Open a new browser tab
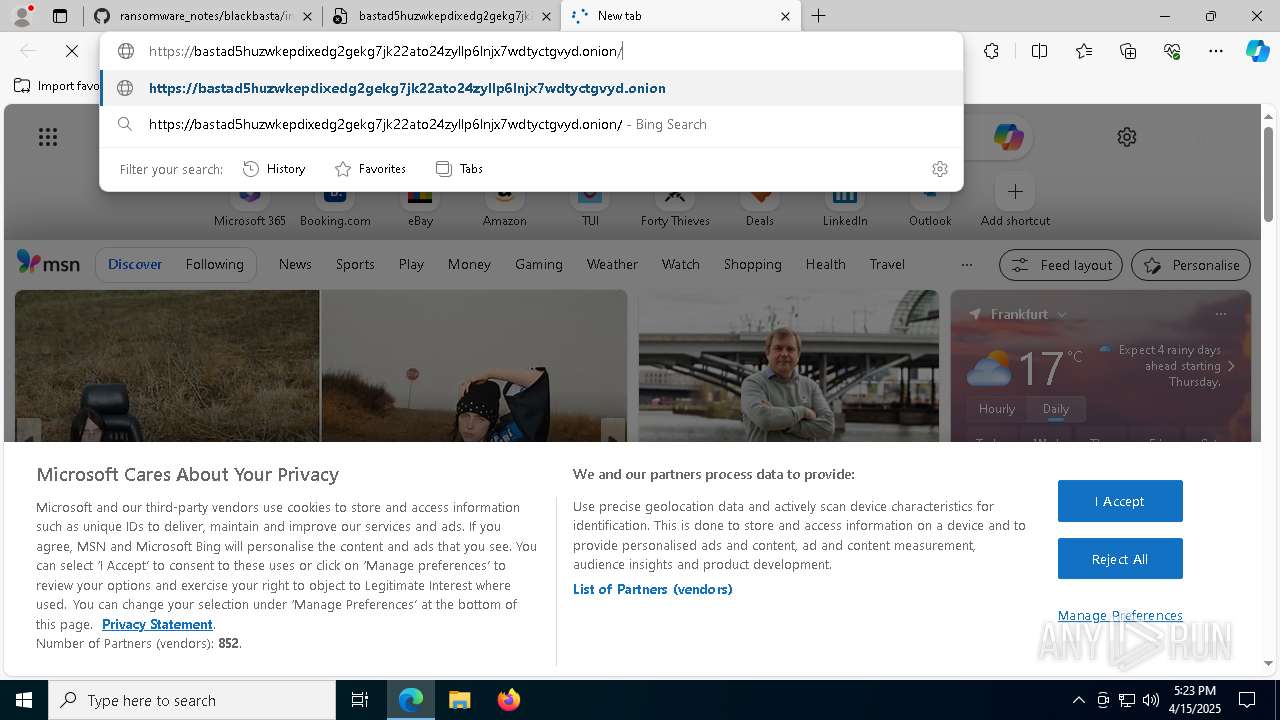The width and height of the screenshot is (1280, 720). pos(818,16)
